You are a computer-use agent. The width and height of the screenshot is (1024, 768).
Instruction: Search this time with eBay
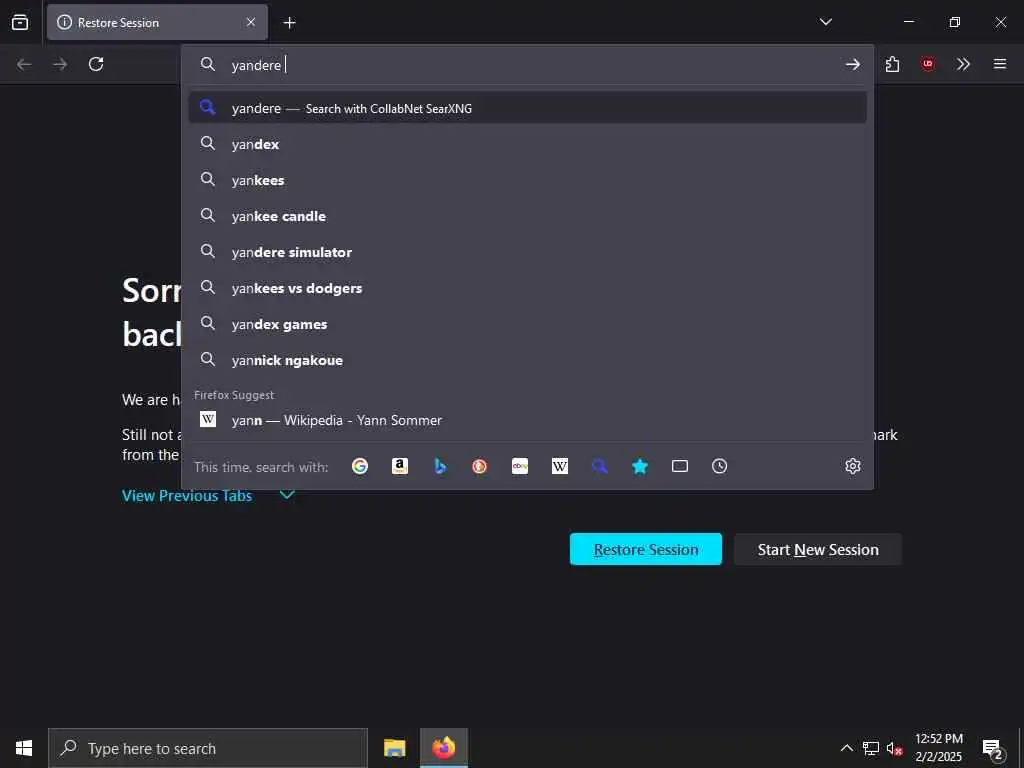pyautogui.click(x=520, y=466)
